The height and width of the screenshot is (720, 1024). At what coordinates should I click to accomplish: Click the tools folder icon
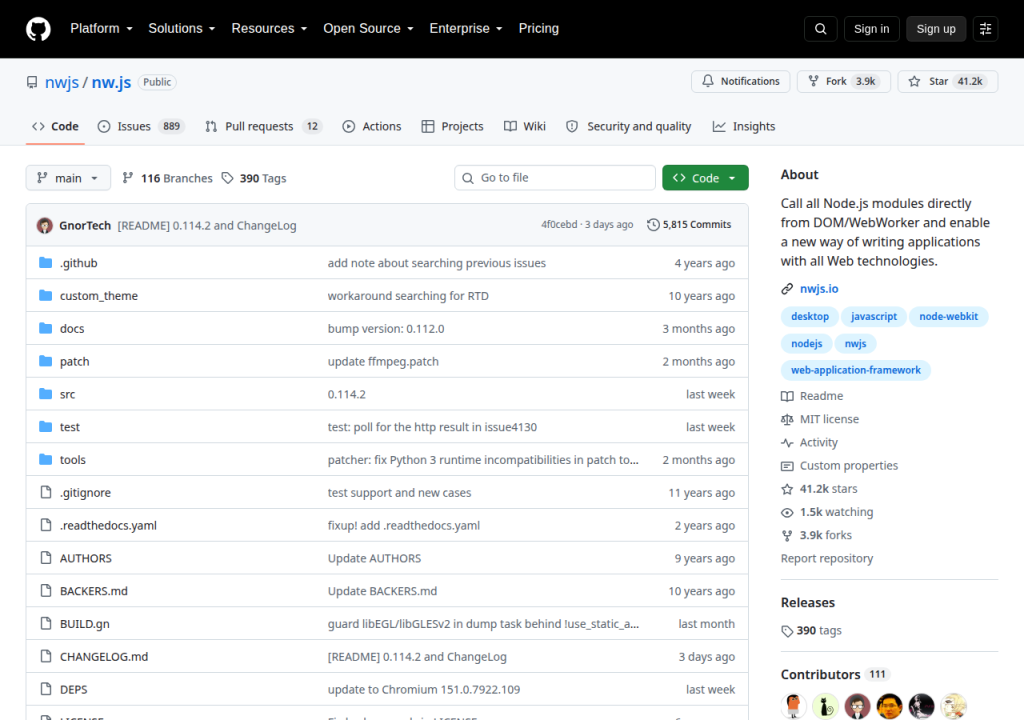click(45, 459)
